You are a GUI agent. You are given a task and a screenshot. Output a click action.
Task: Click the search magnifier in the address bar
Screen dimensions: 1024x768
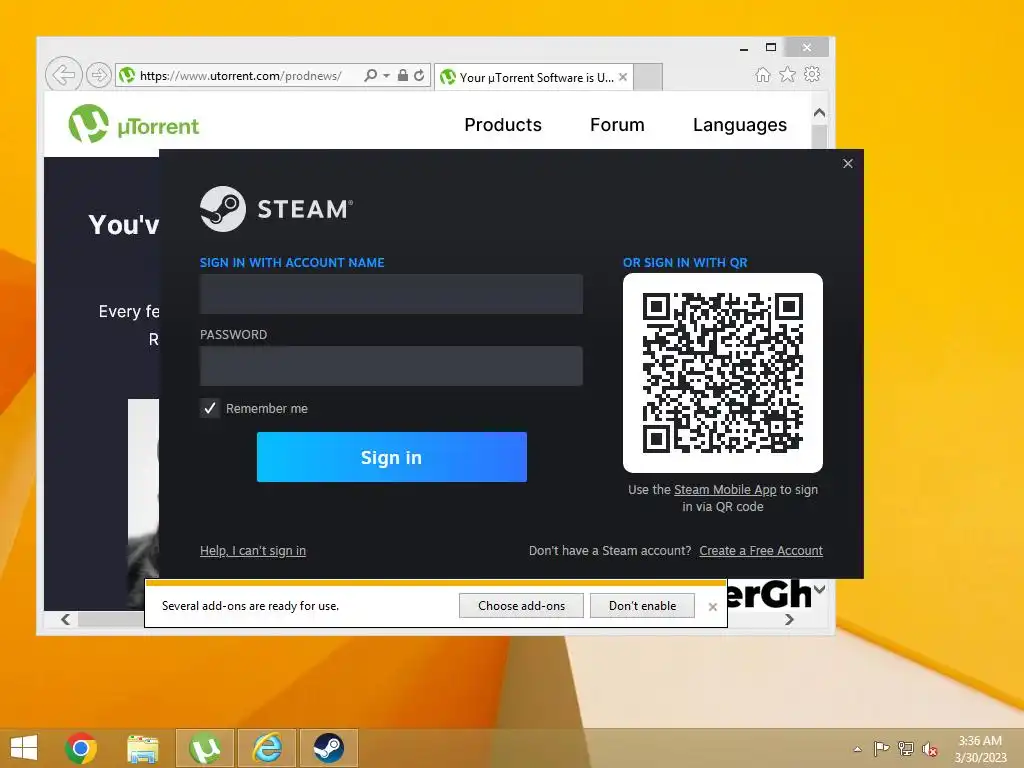click(370, 75)
